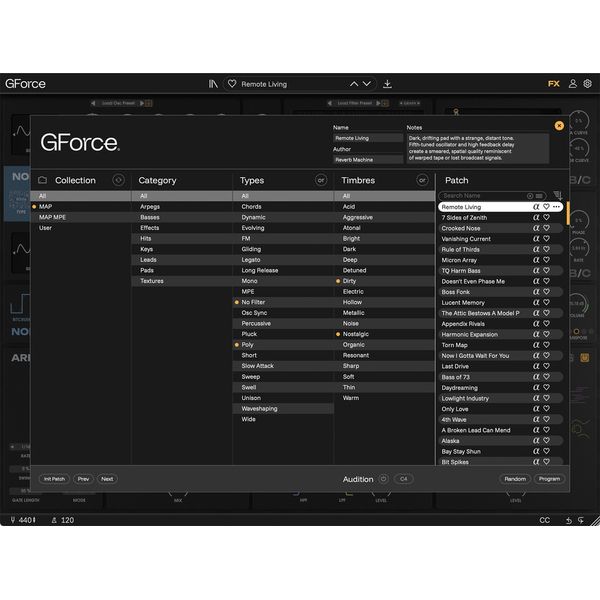Image resolution: width=600 pixels, height=600 pixels.
Task: Open the Audition note C4 selector
Action: click(404, 479)
